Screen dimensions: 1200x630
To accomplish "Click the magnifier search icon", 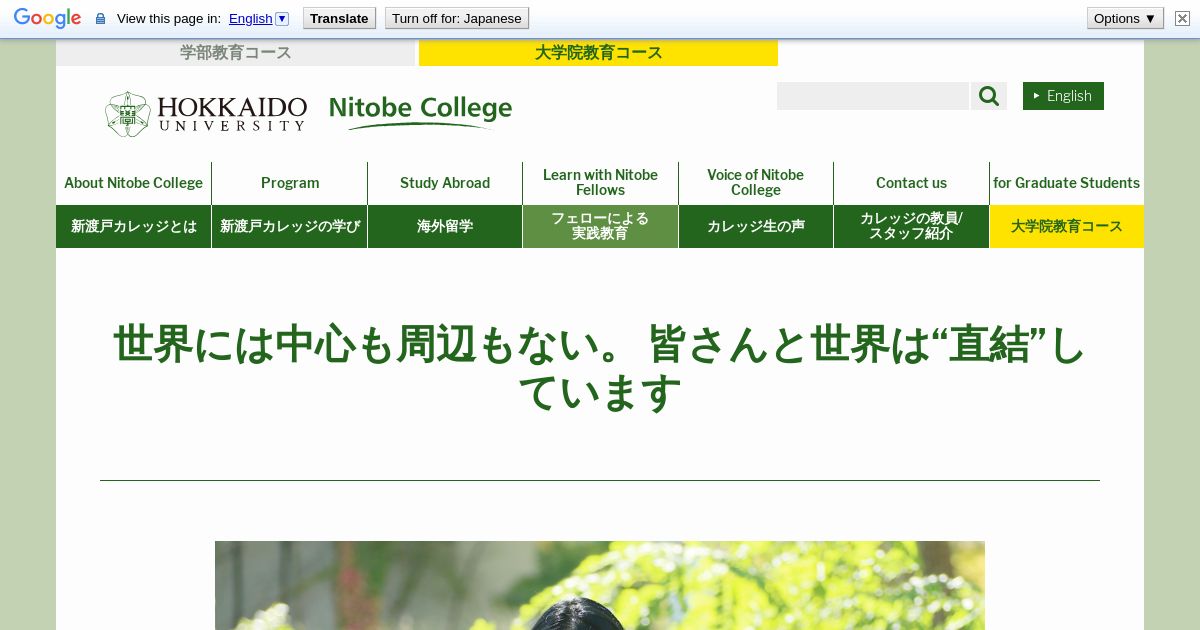I will pyautogui.click(x=989, y=96).
